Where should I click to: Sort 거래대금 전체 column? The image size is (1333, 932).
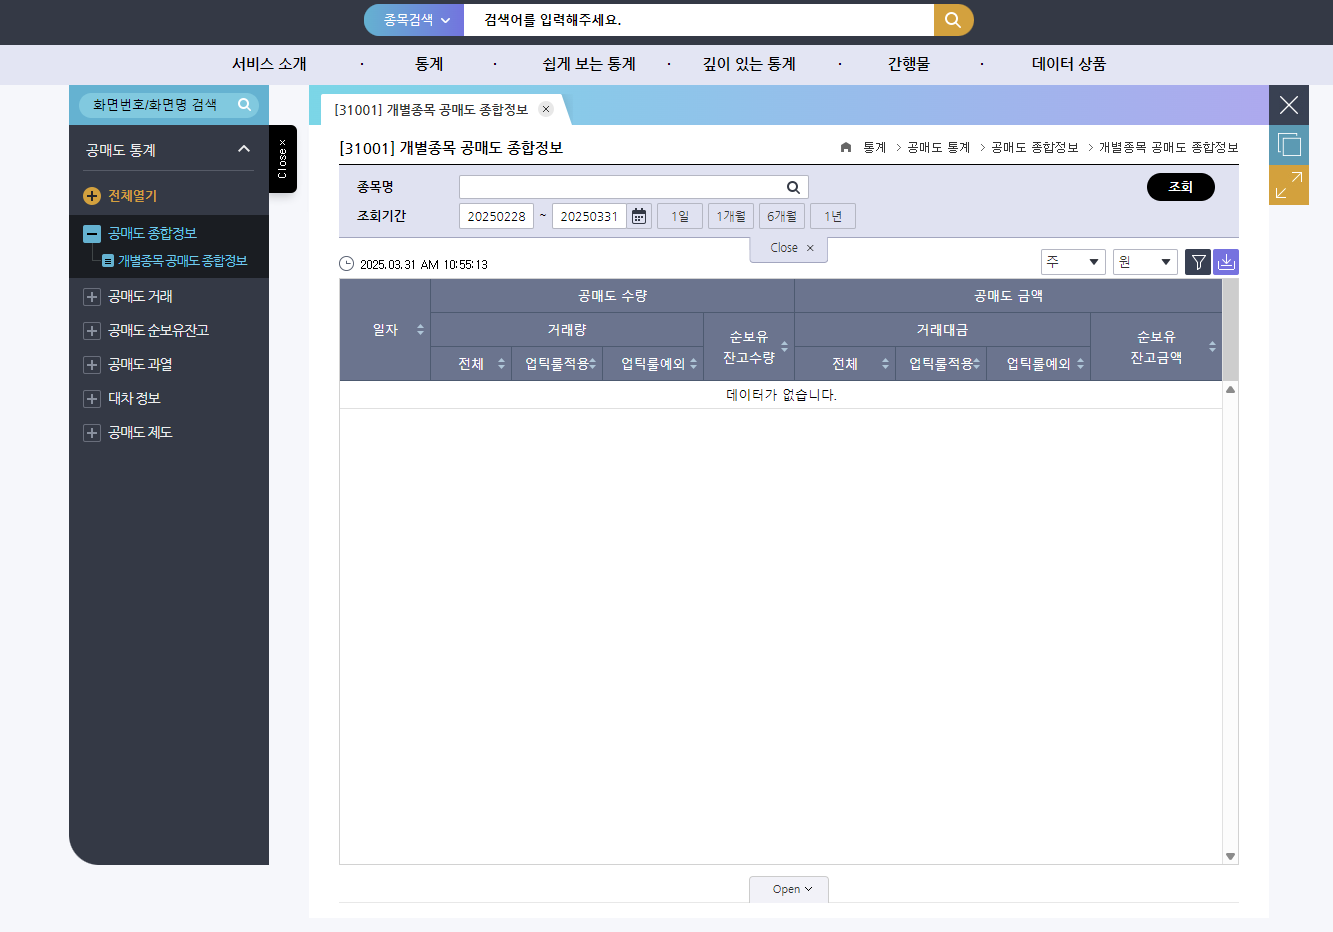[x=885, y=364]
